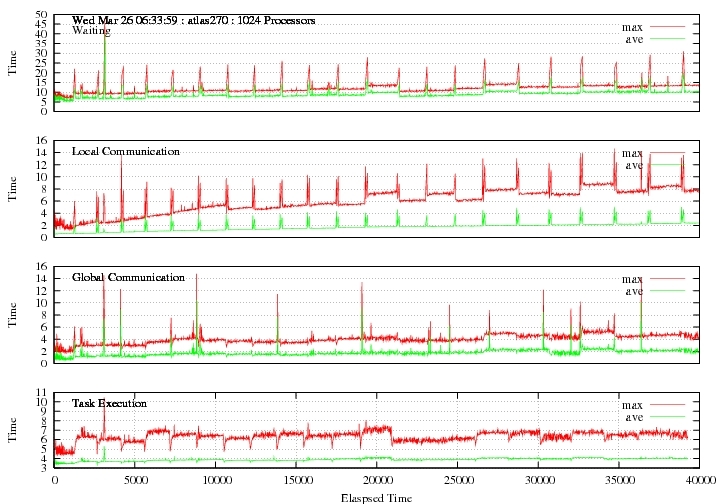Viewport: 720px width, 504px height.
Task: Click the red max line sample in Global Communication legend
Action: tap(667, 279)
